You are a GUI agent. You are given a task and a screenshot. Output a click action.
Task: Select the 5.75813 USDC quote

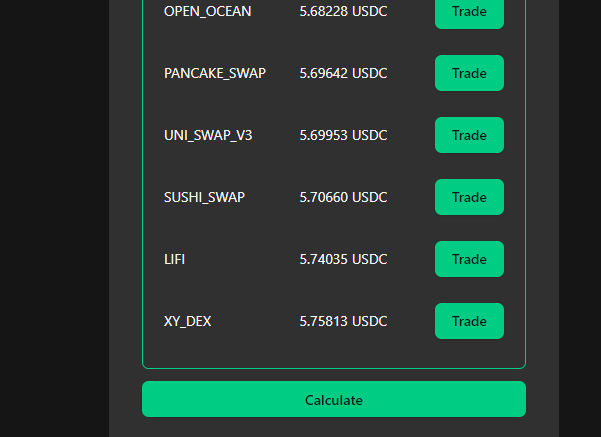343,321
